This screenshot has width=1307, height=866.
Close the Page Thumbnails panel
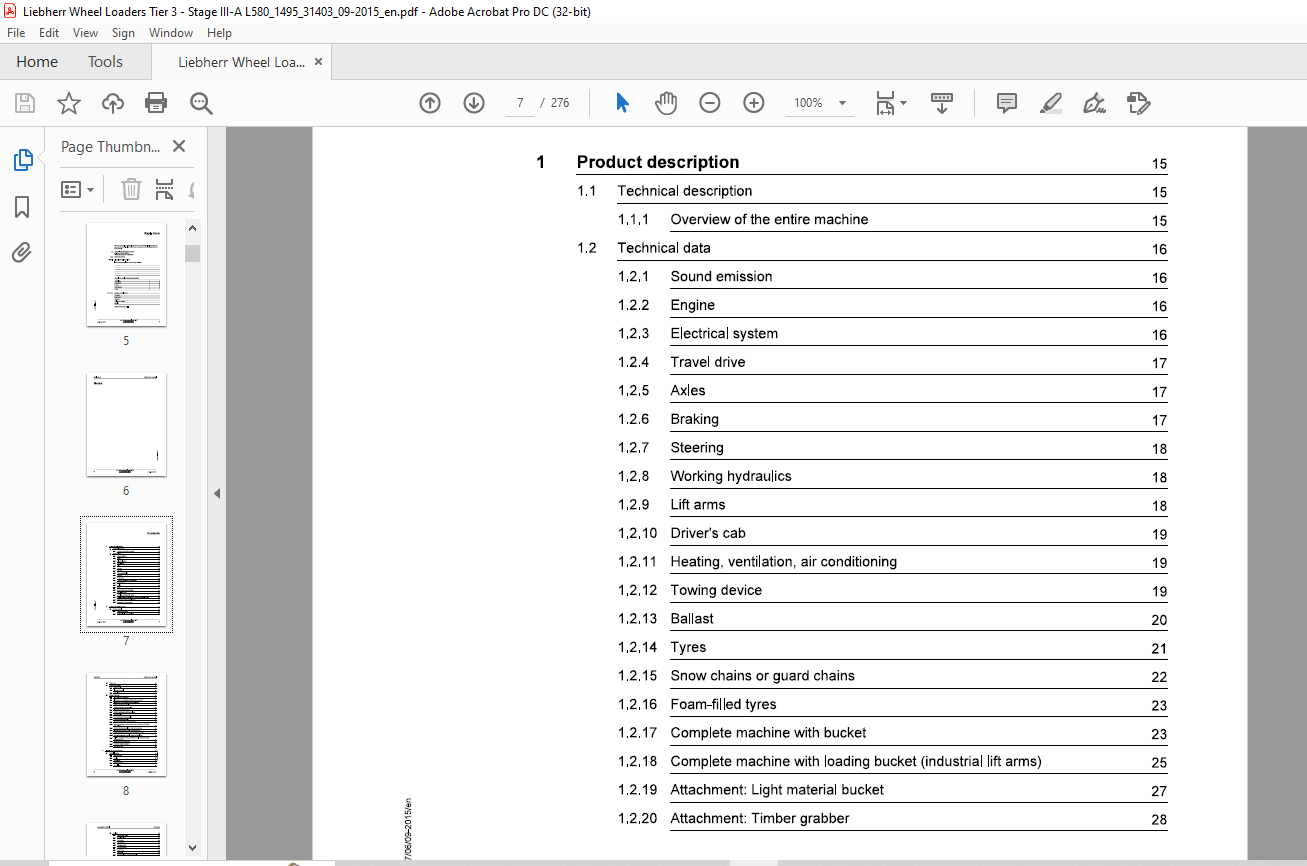tap(179, 146)
